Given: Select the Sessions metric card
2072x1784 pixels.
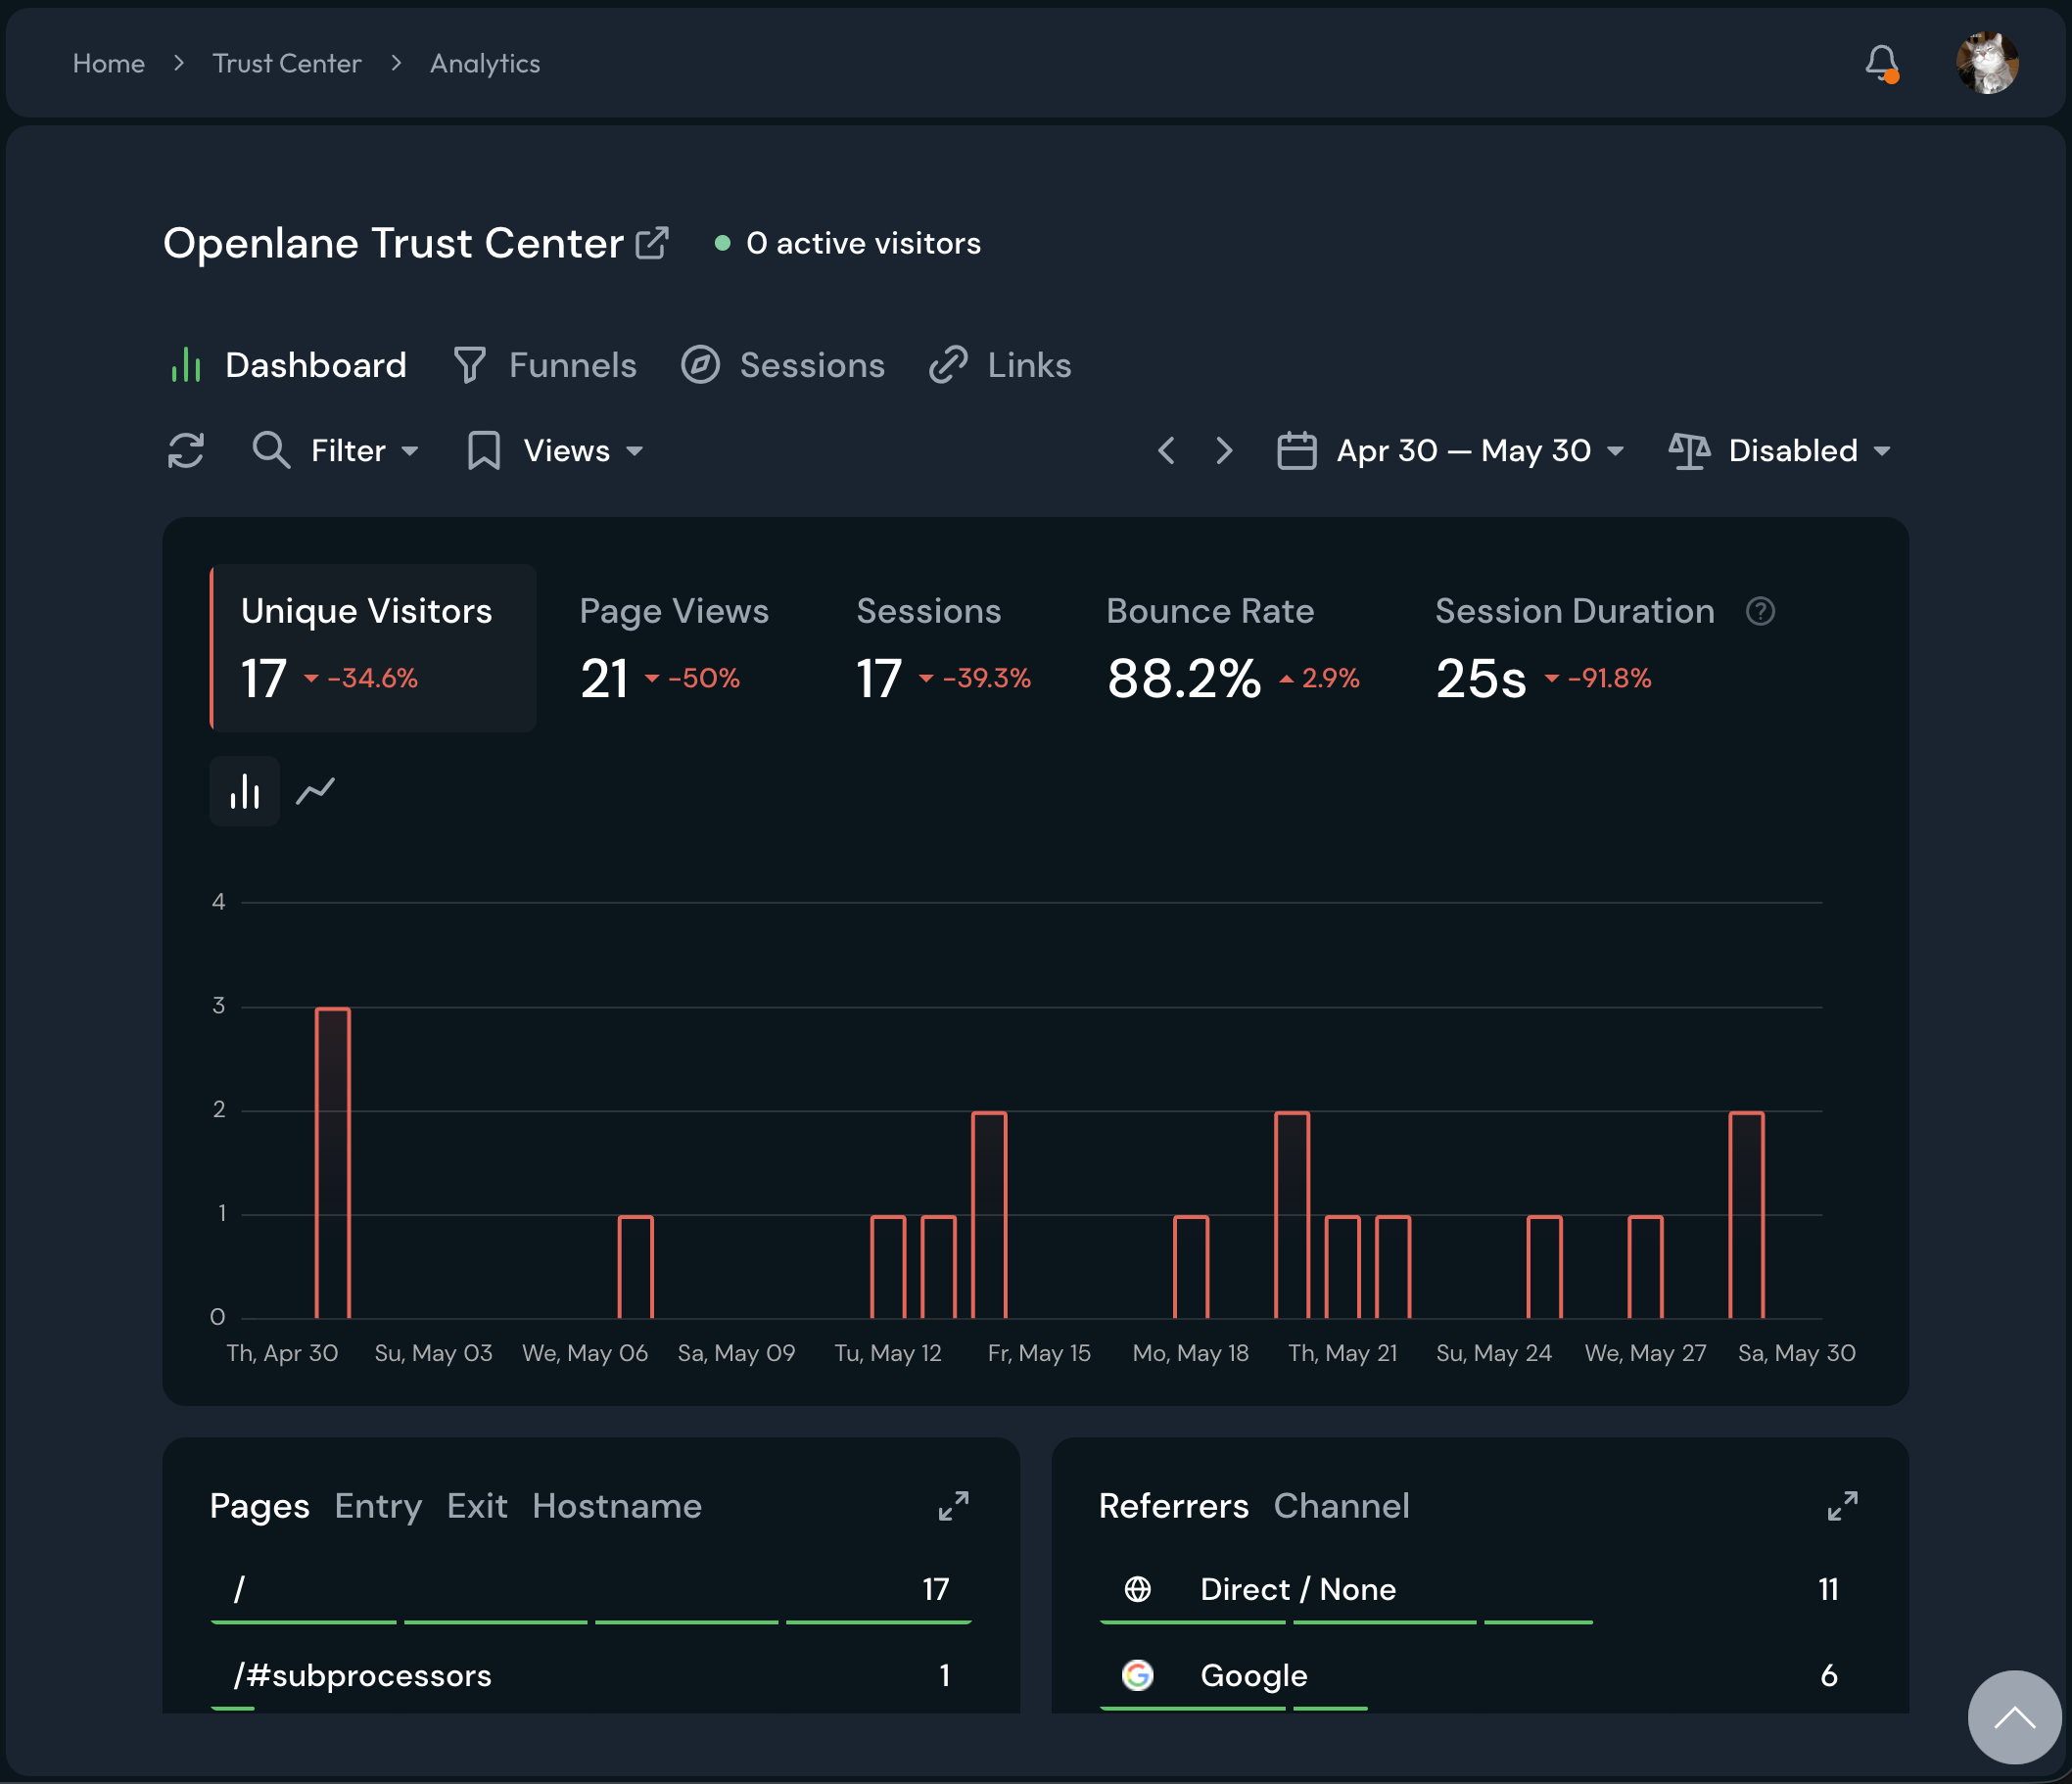Looking at the screenshot, I should 943,648.
